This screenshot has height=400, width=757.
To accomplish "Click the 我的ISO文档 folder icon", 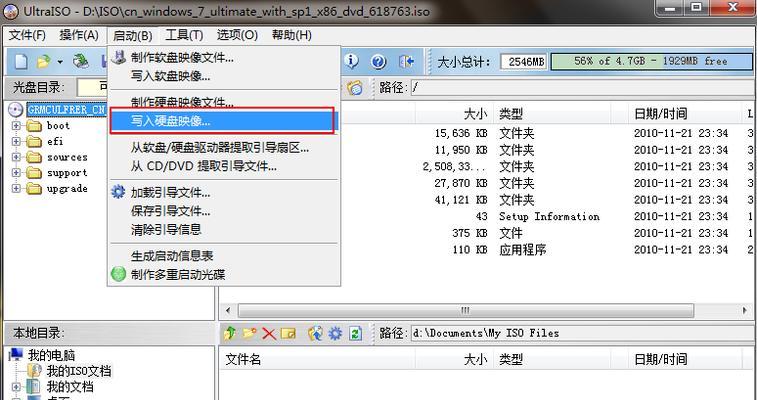I will pyautogui.click(x=34, y=371).
